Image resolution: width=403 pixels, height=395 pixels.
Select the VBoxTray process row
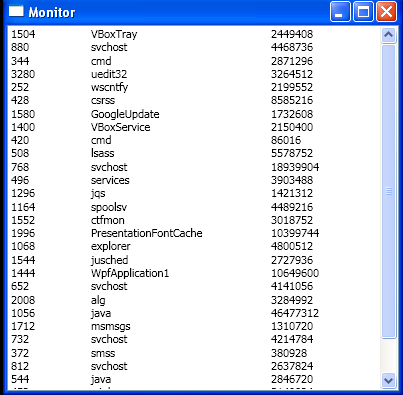(195, 34)
